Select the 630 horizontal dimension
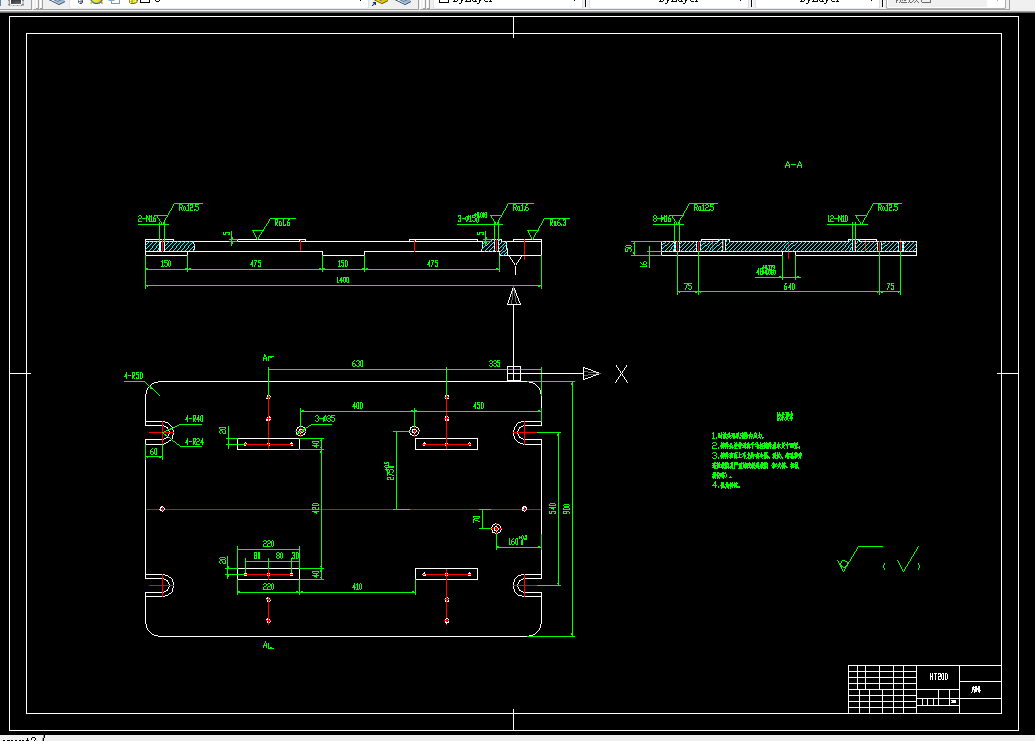 click(357, 364)
